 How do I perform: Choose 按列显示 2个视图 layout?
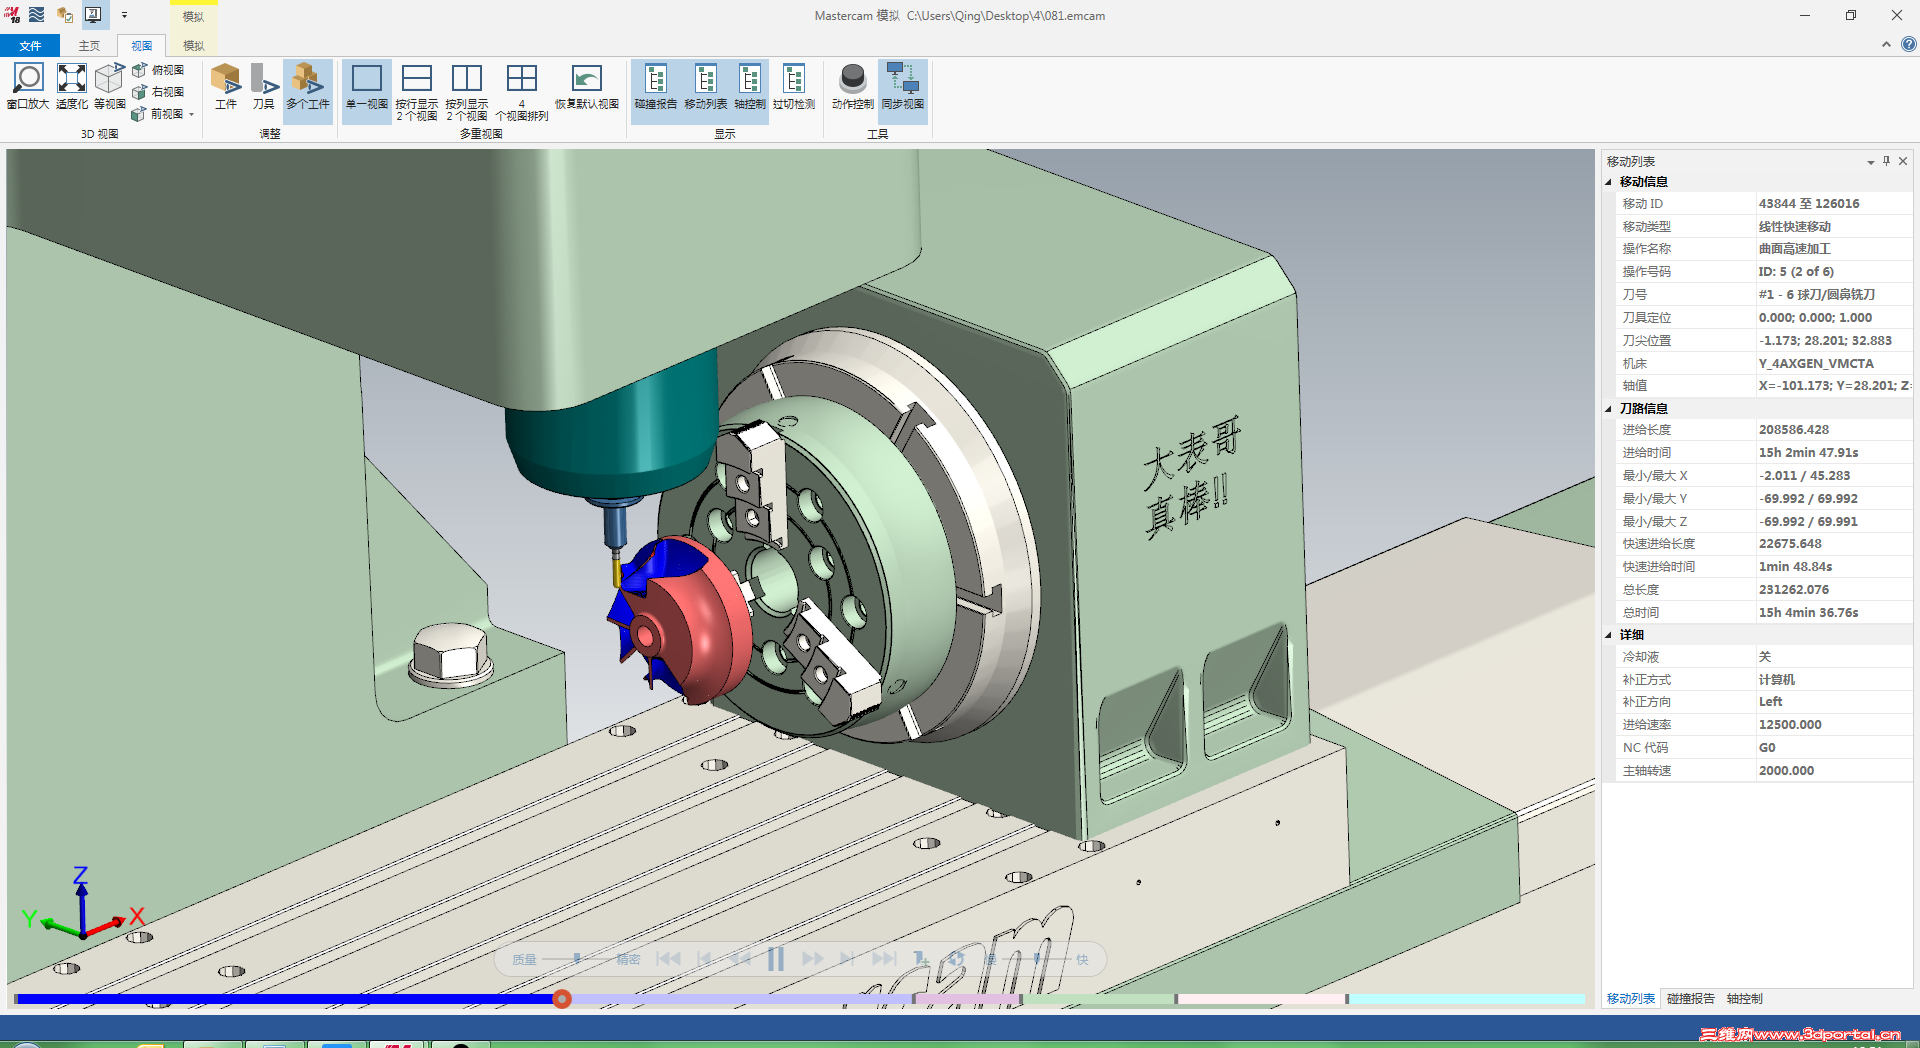pos(466,91)
